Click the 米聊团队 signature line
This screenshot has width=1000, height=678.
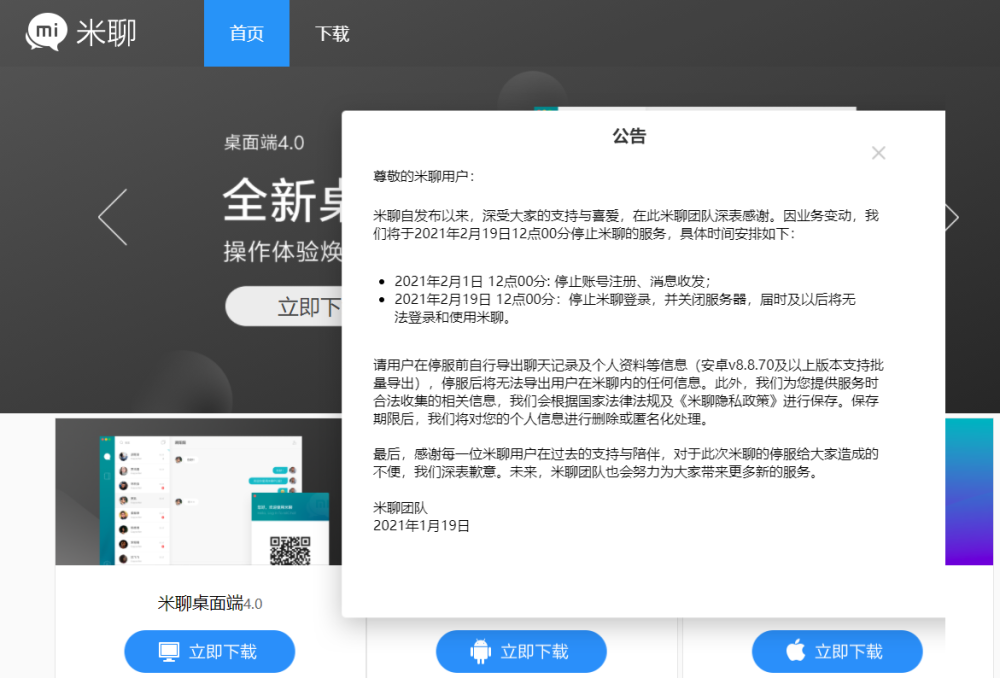pyautogui.click(x=400, y=508)
